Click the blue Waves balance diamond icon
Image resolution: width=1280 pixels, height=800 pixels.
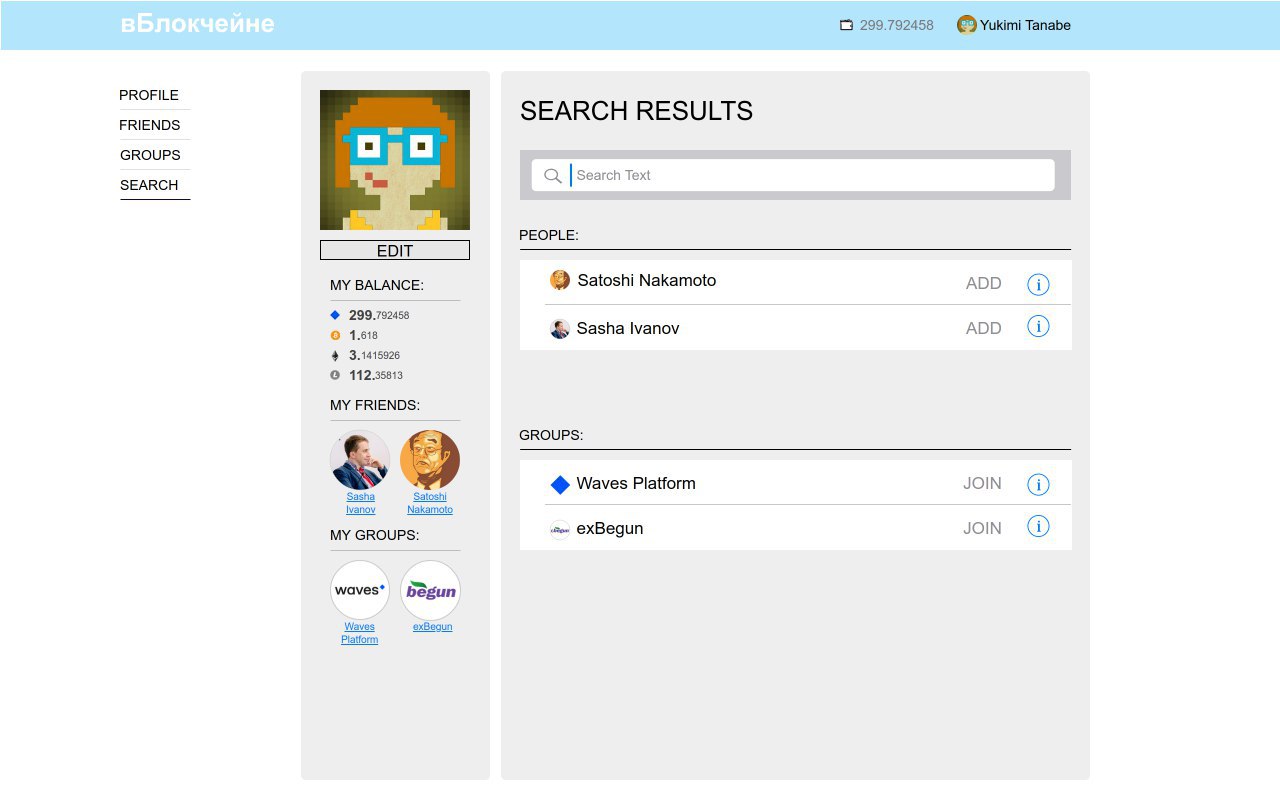coord(335,315)
